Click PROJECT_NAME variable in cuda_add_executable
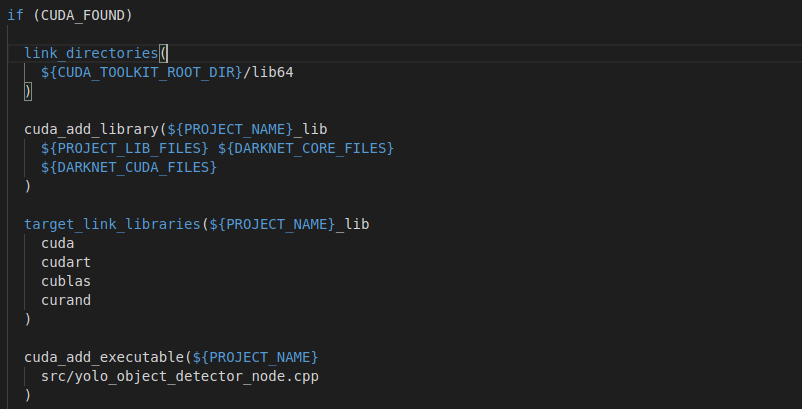The image size is (802, 409). point(255,357)
